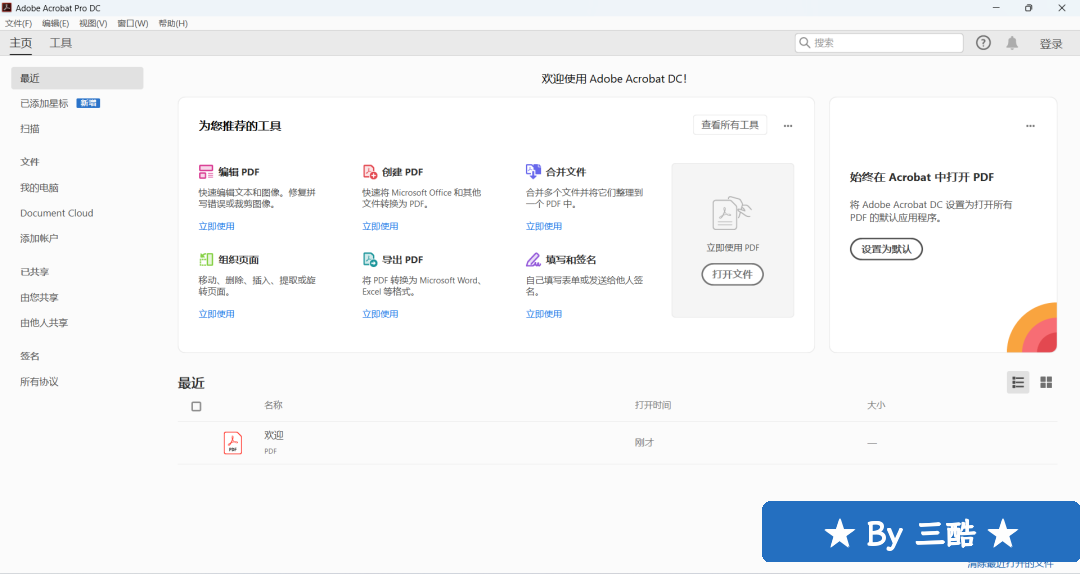Click 立即使用 link under 编辑 PDF

pyautogui.click(x=216, y=226)
